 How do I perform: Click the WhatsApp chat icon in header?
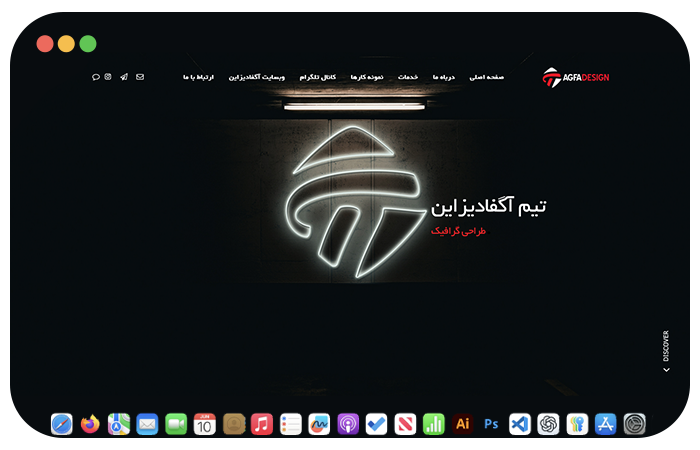[96, 77]
